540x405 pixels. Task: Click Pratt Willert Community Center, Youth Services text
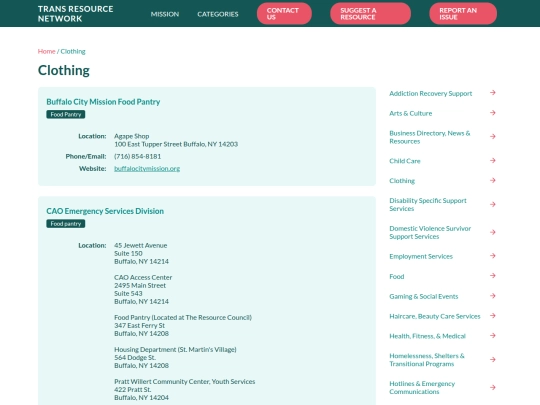(185, 382)
